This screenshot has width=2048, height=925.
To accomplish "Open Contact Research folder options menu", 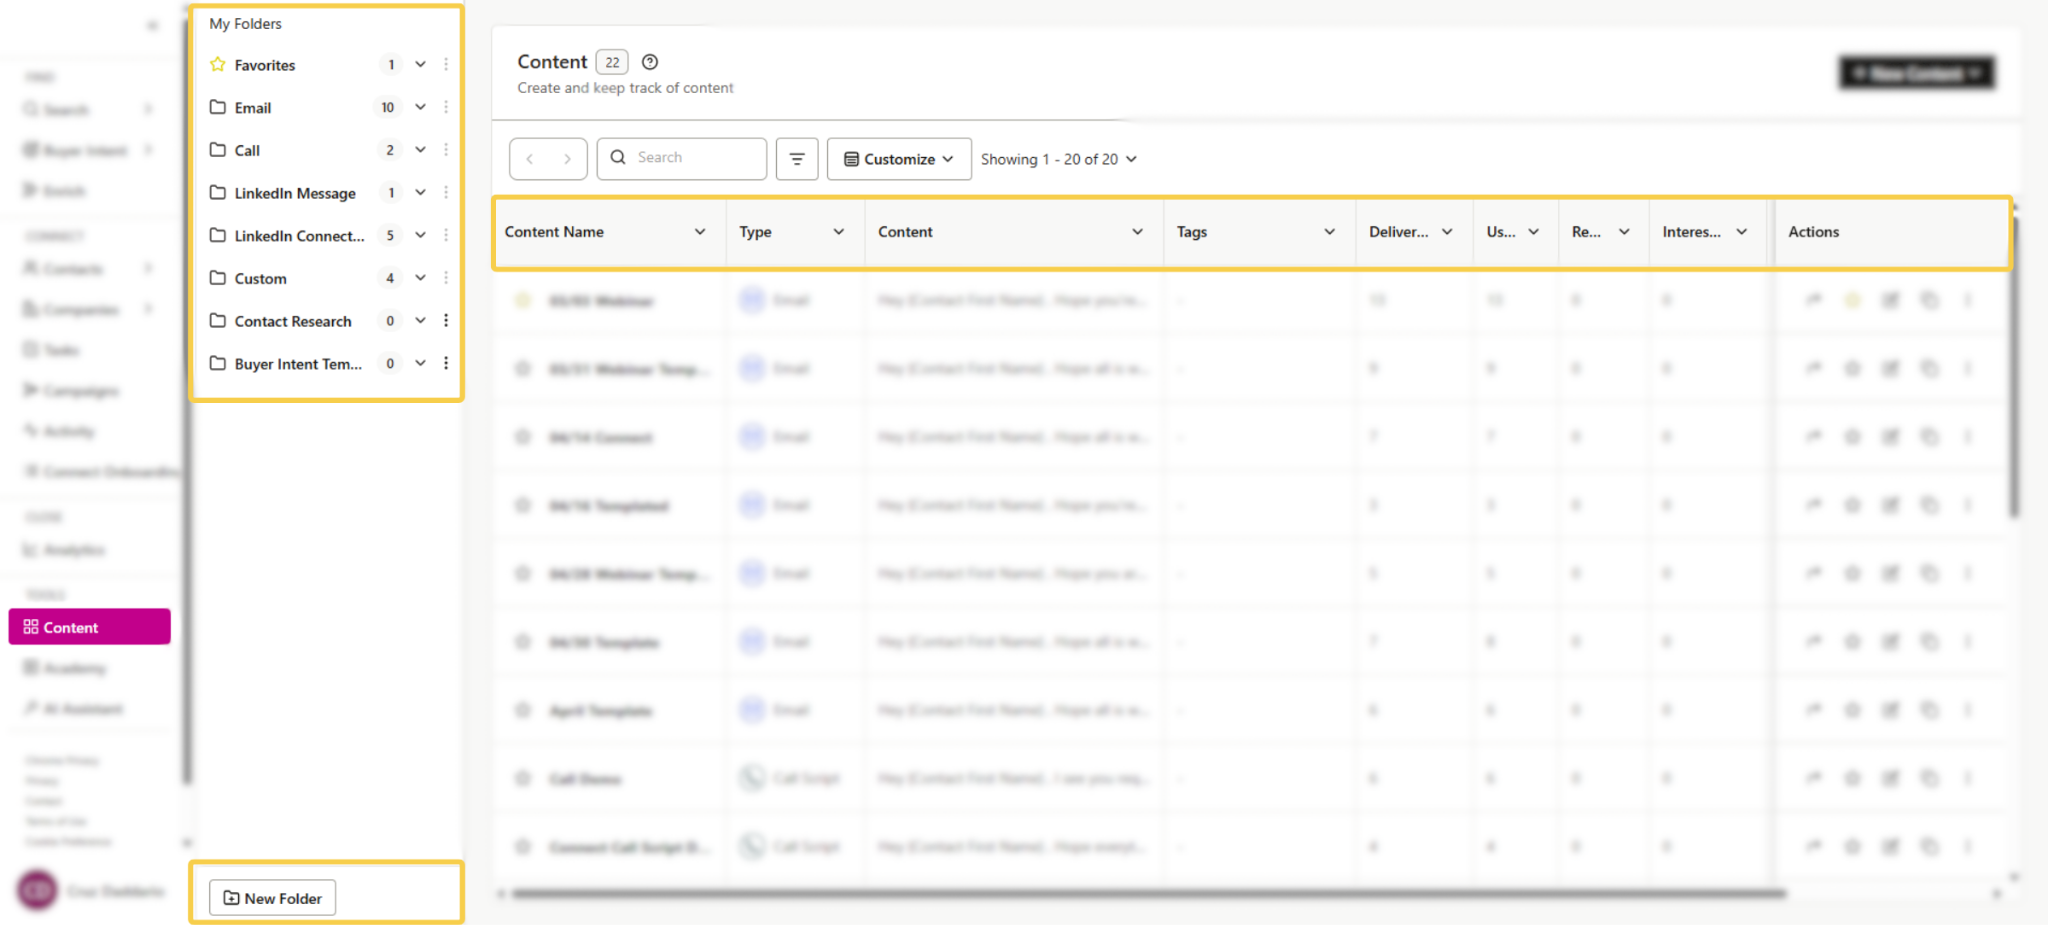I will [x=446, y=321].
